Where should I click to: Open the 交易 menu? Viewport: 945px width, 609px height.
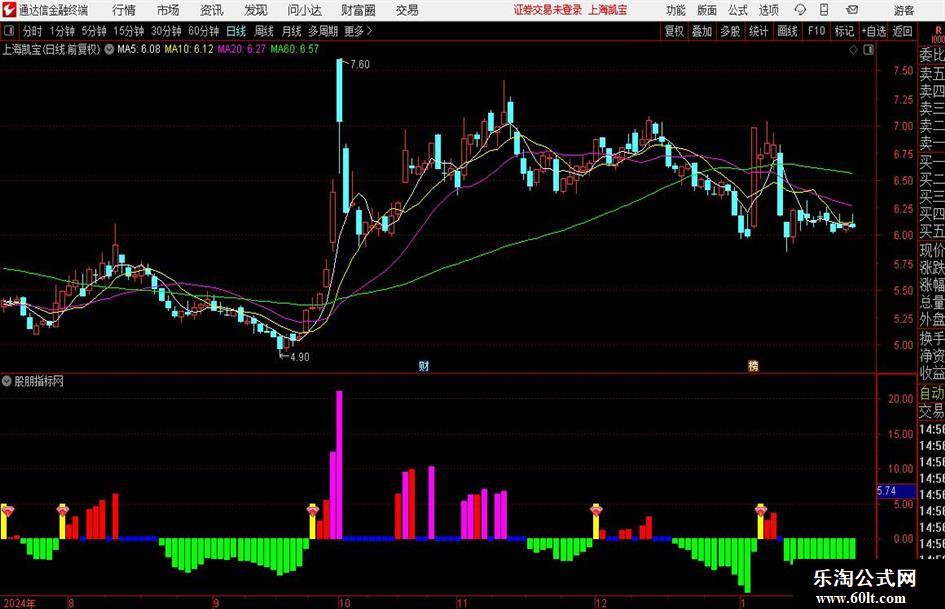pos(407,10)
